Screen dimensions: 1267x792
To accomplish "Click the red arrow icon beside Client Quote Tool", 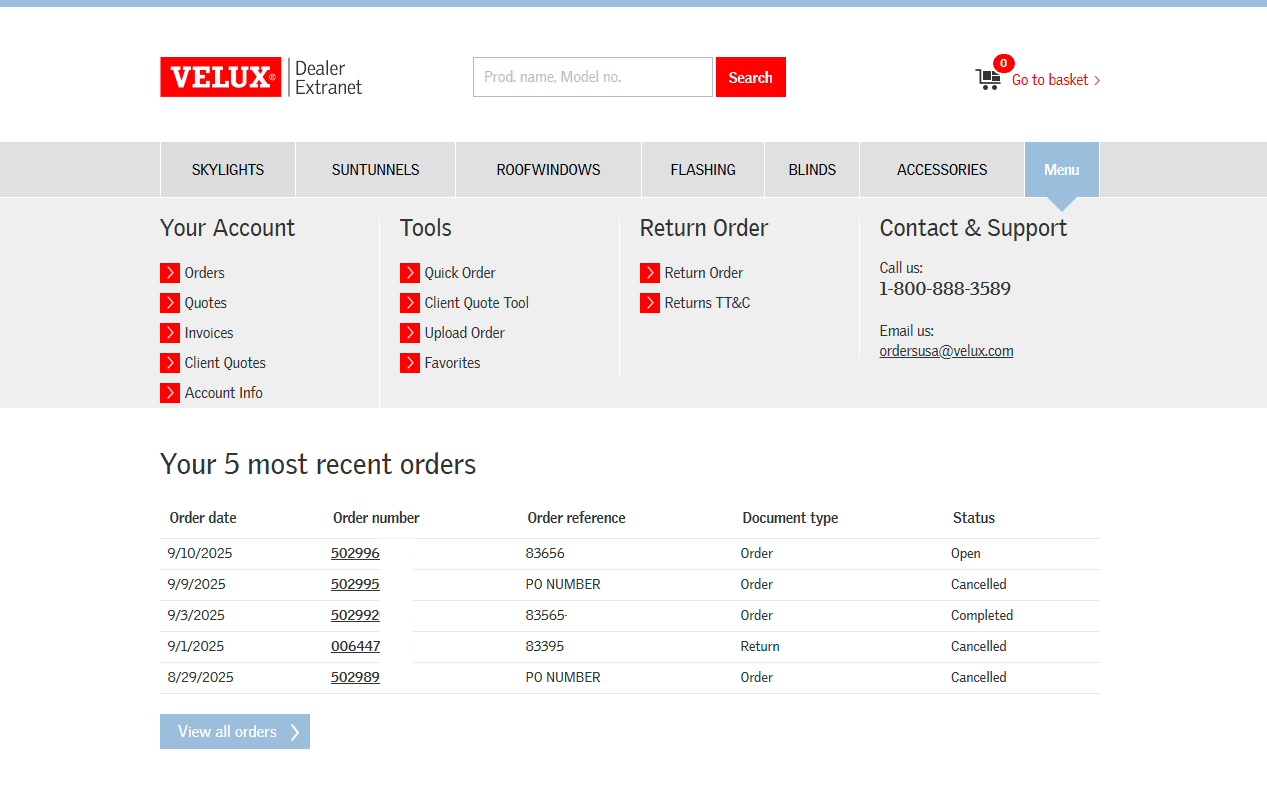I will (410, 303).
